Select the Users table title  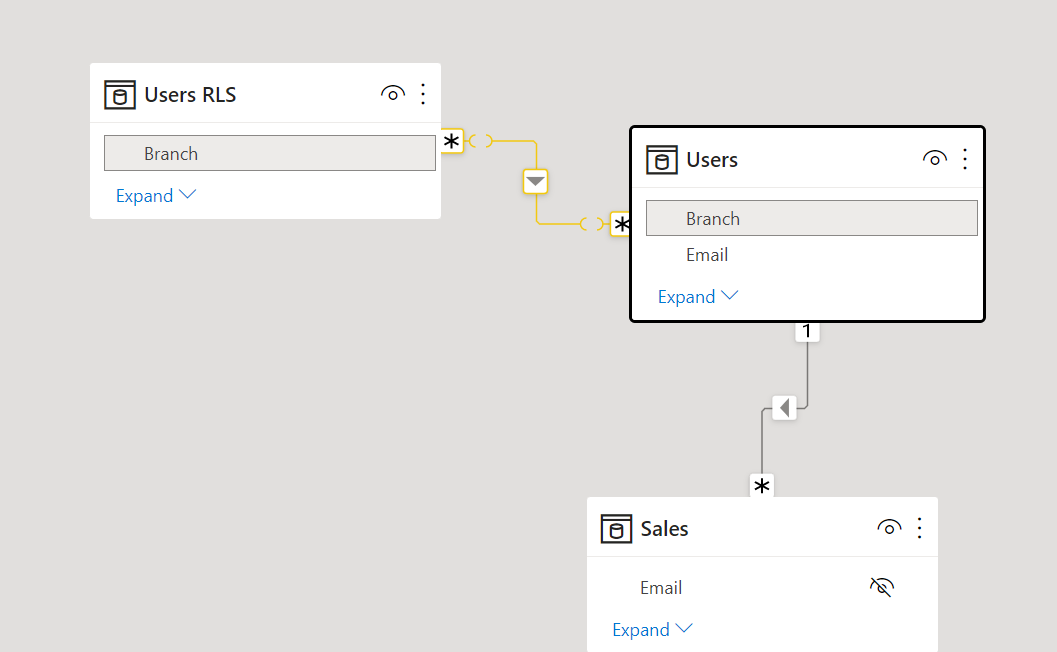[712, 160]
